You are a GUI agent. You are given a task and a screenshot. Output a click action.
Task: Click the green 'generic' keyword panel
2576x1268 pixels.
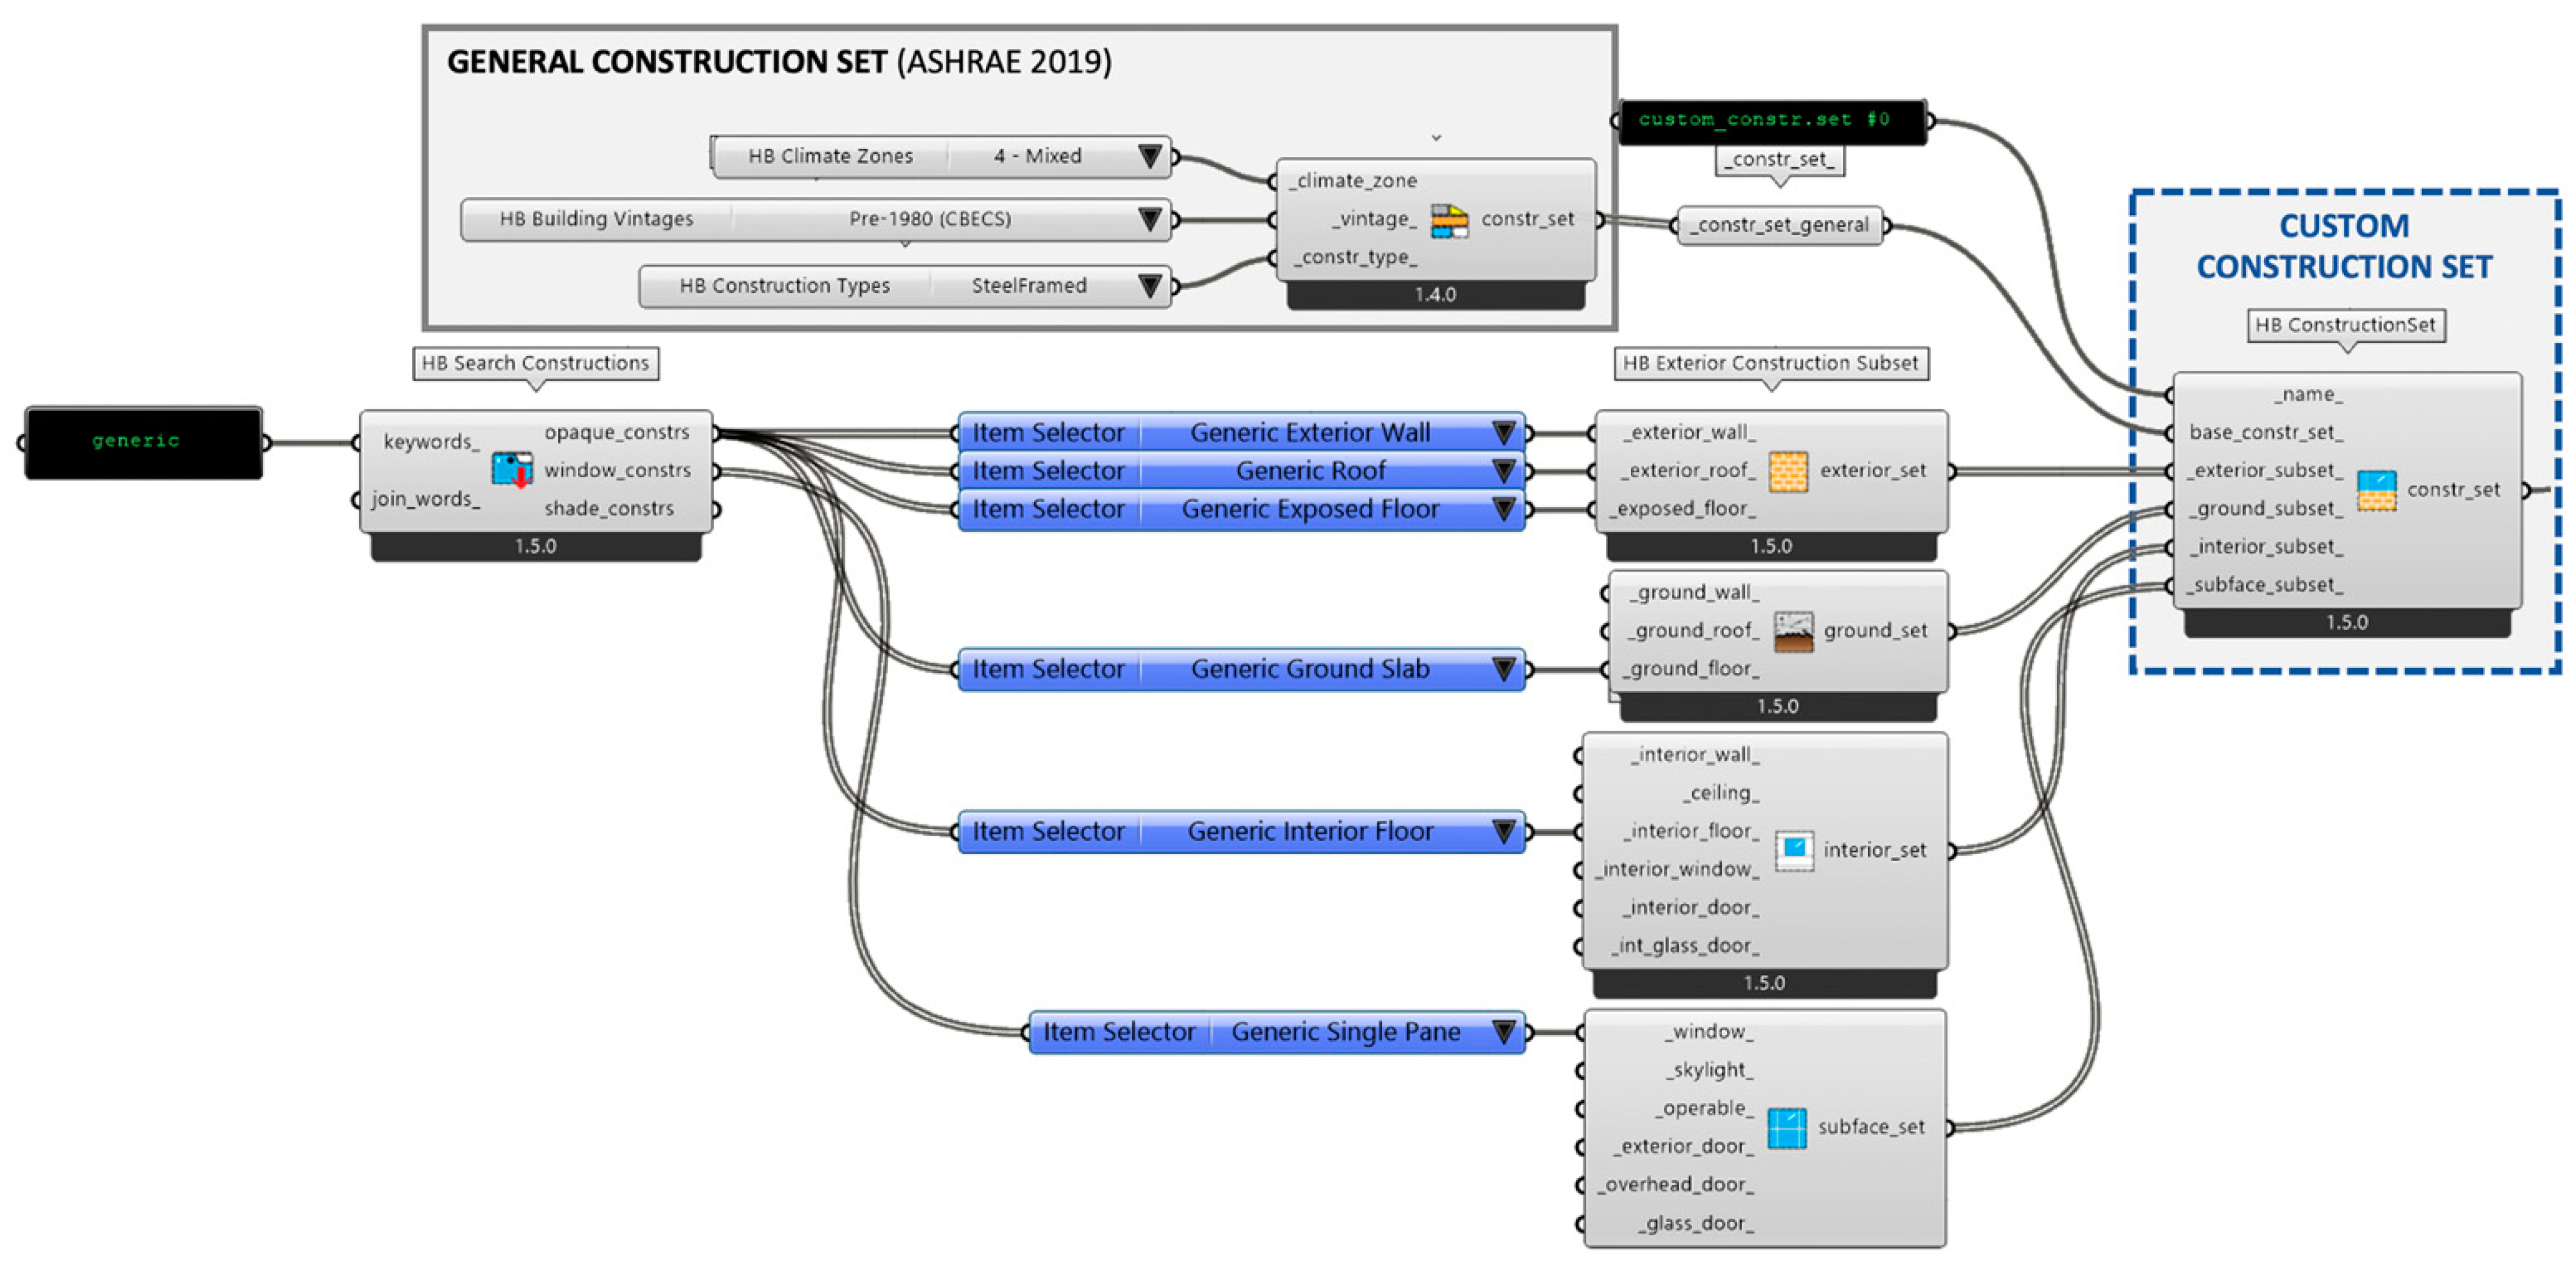coord(143,442)
